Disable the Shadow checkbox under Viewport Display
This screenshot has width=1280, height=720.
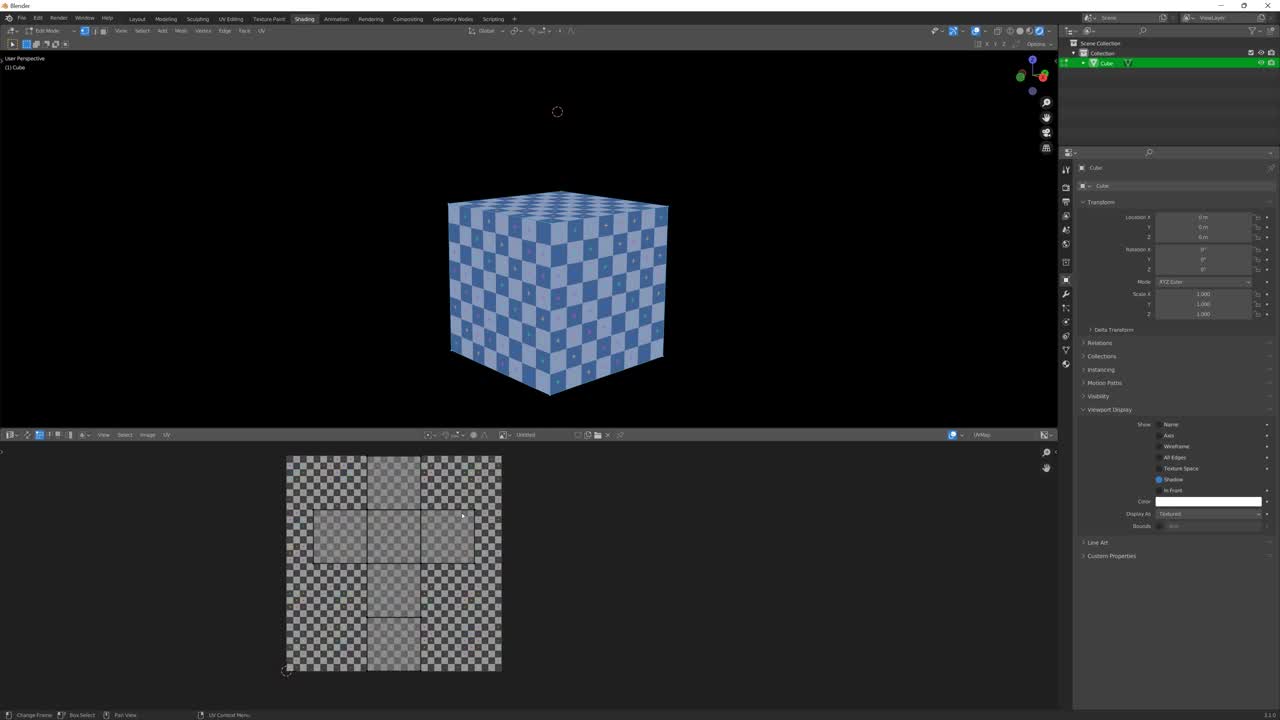point(1158,479)
